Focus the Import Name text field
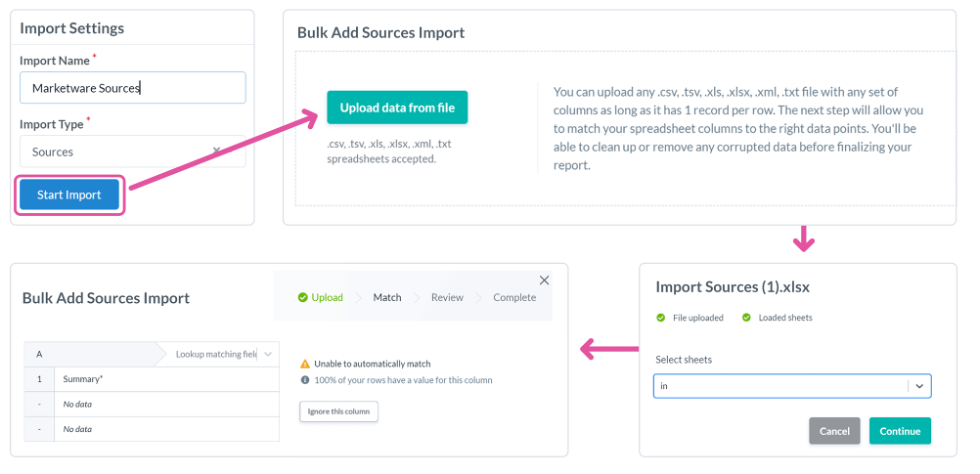This screenshot has height=474, width=980. [x=132, y=88]
